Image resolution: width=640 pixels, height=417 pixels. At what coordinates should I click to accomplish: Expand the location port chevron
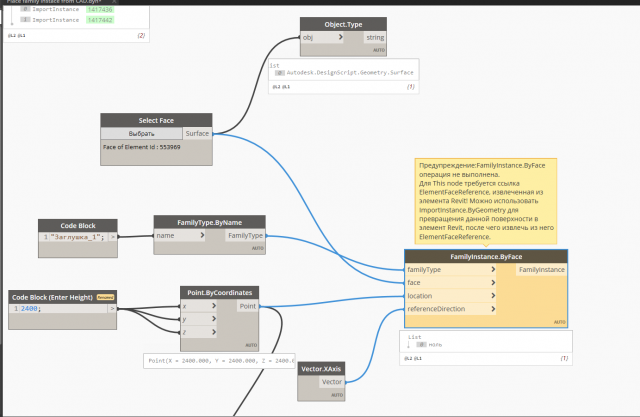[x=493, y=296]
